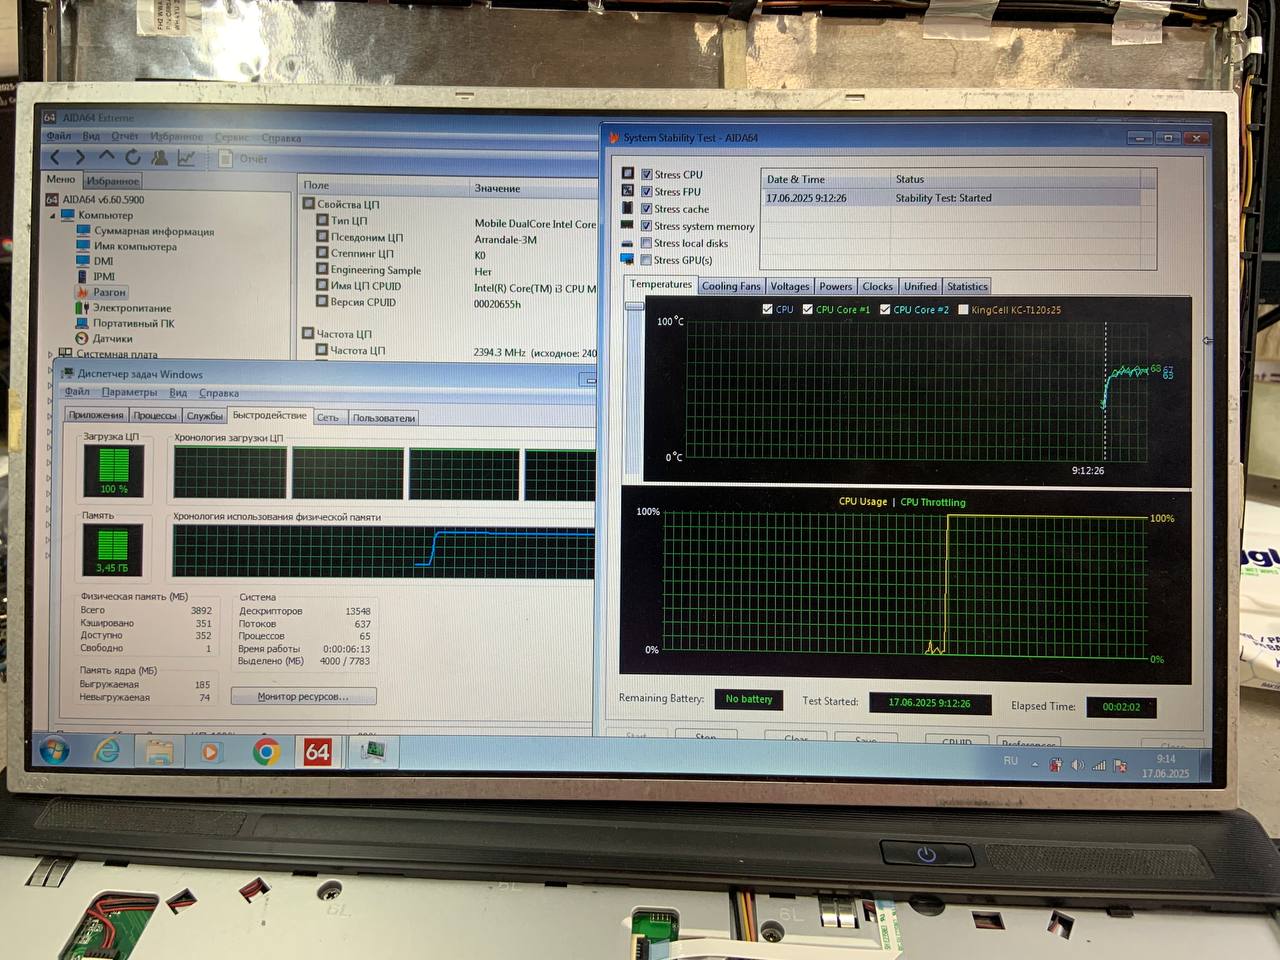Image resolution: width=1280 pixels, height=960 pixels.
Task: Switch to the Cooling Fans tab
Action: pos(730,287)
